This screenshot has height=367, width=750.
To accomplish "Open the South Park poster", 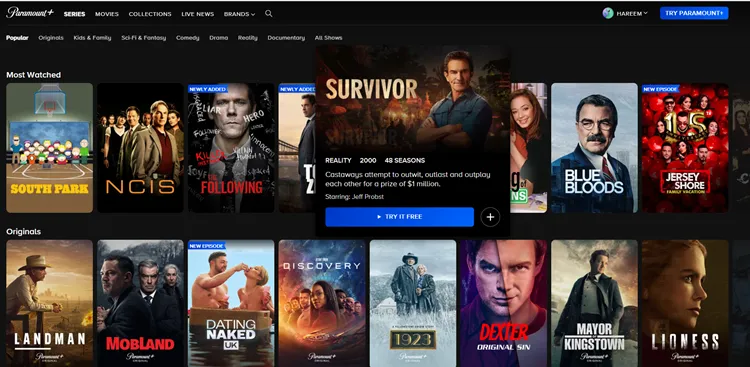I will click(x=49, y=148).
